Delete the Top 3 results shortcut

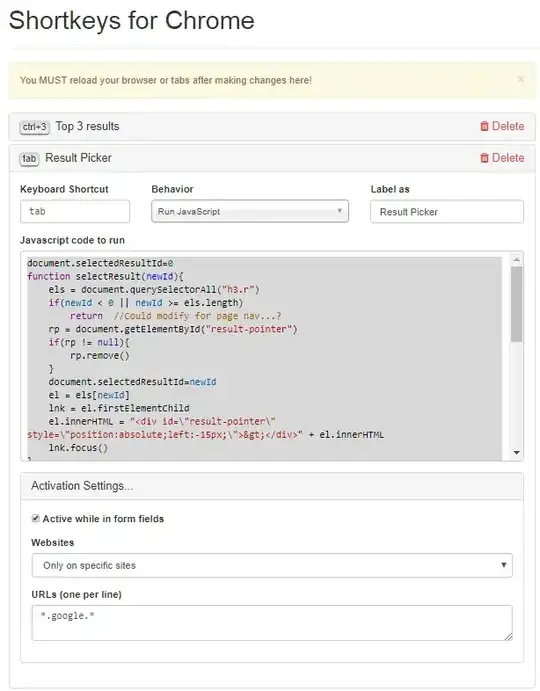[x=502, y=126]
